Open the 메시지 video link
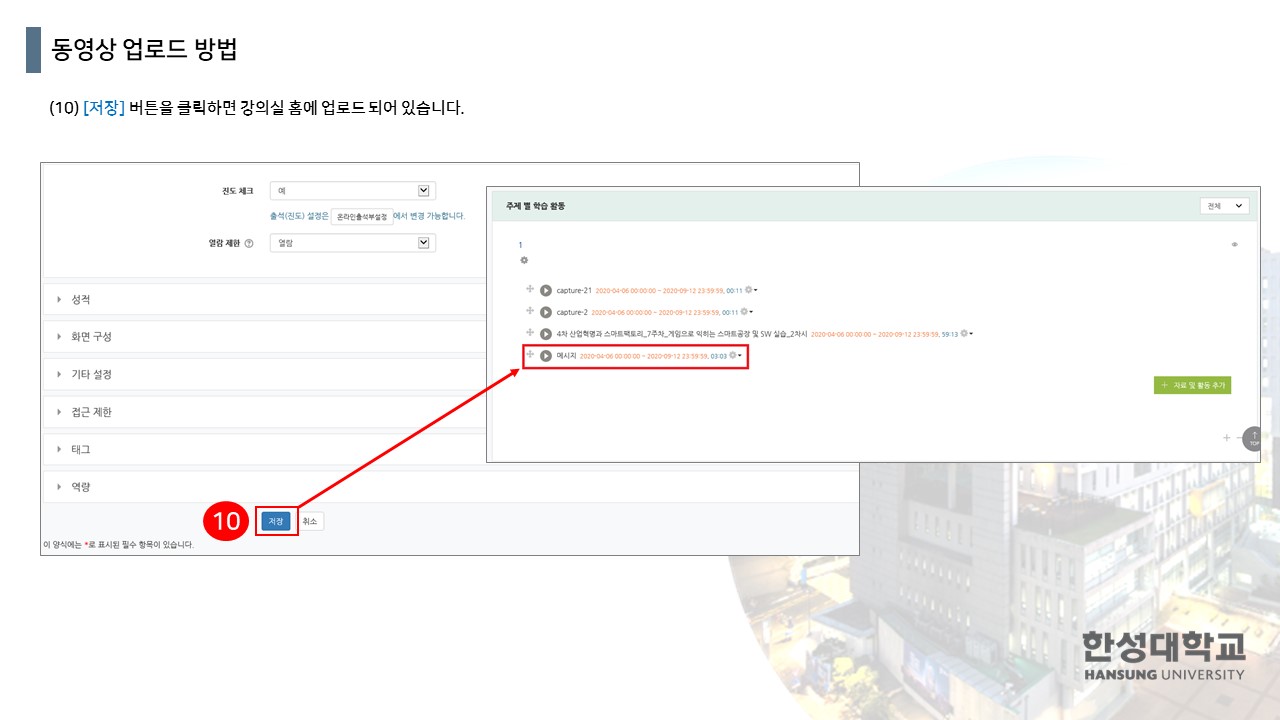This screenshot has width=1280, height=720. click(x=566, y=355)
